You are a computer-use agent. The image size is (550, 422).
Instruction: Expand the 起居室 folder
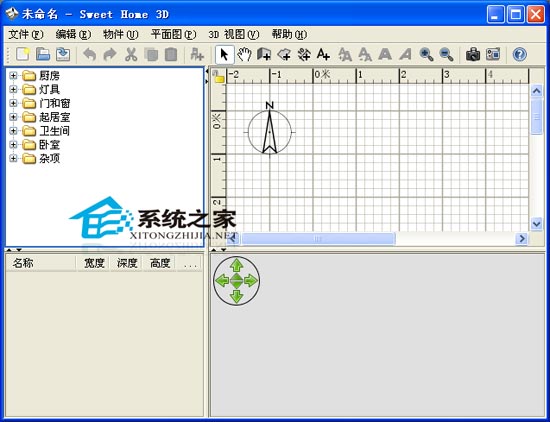[x=13, y=117]
